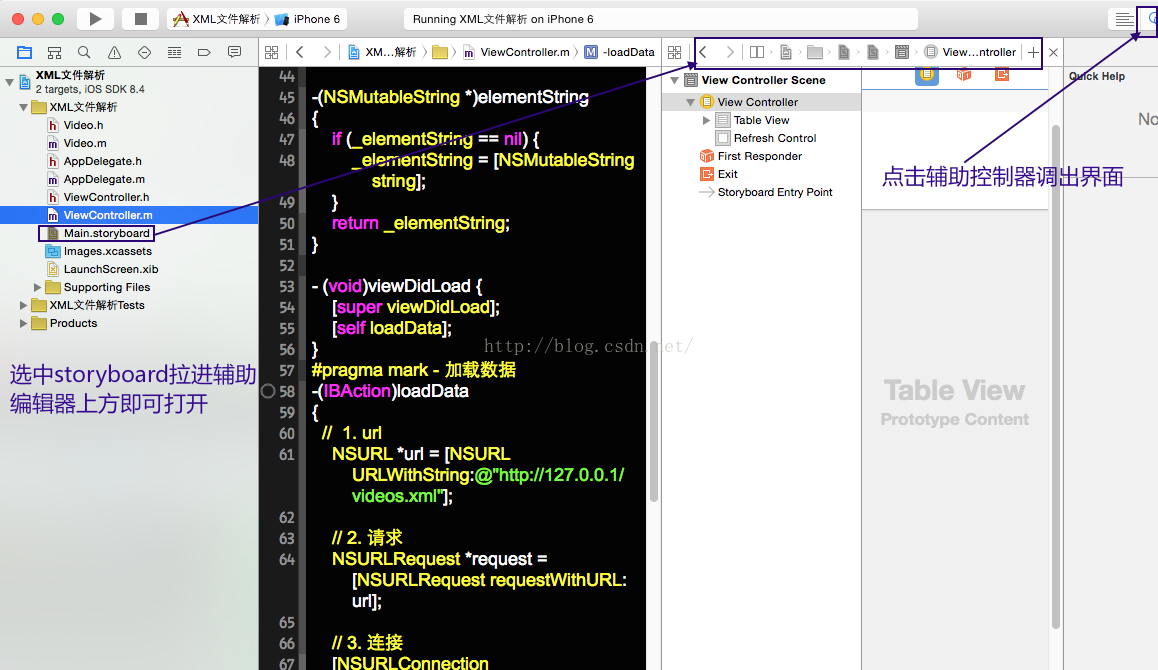Switch to the Standard editor layout button
1158x670 pixels.
pyautogui.click(x=1124, y=19)
